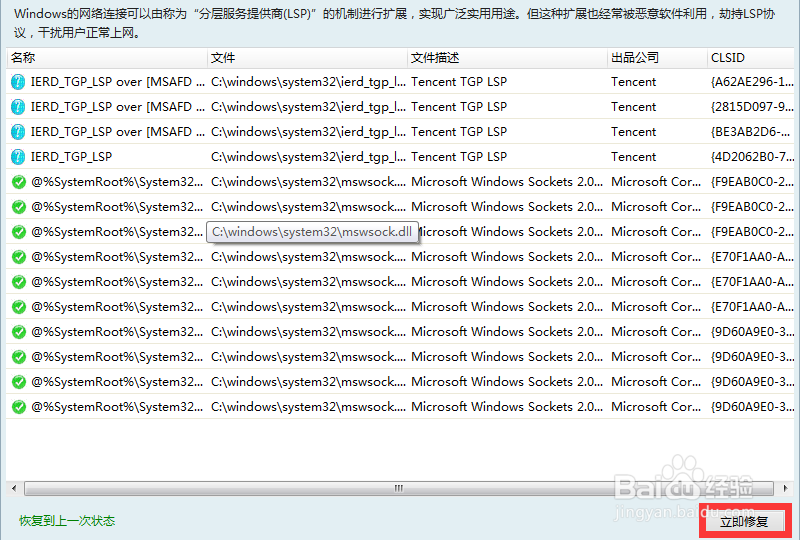Click green check icon in the row showing mswsock.dll tooltip
The height and width of the screenshot is (540, 800).
[x=19, y=232]
